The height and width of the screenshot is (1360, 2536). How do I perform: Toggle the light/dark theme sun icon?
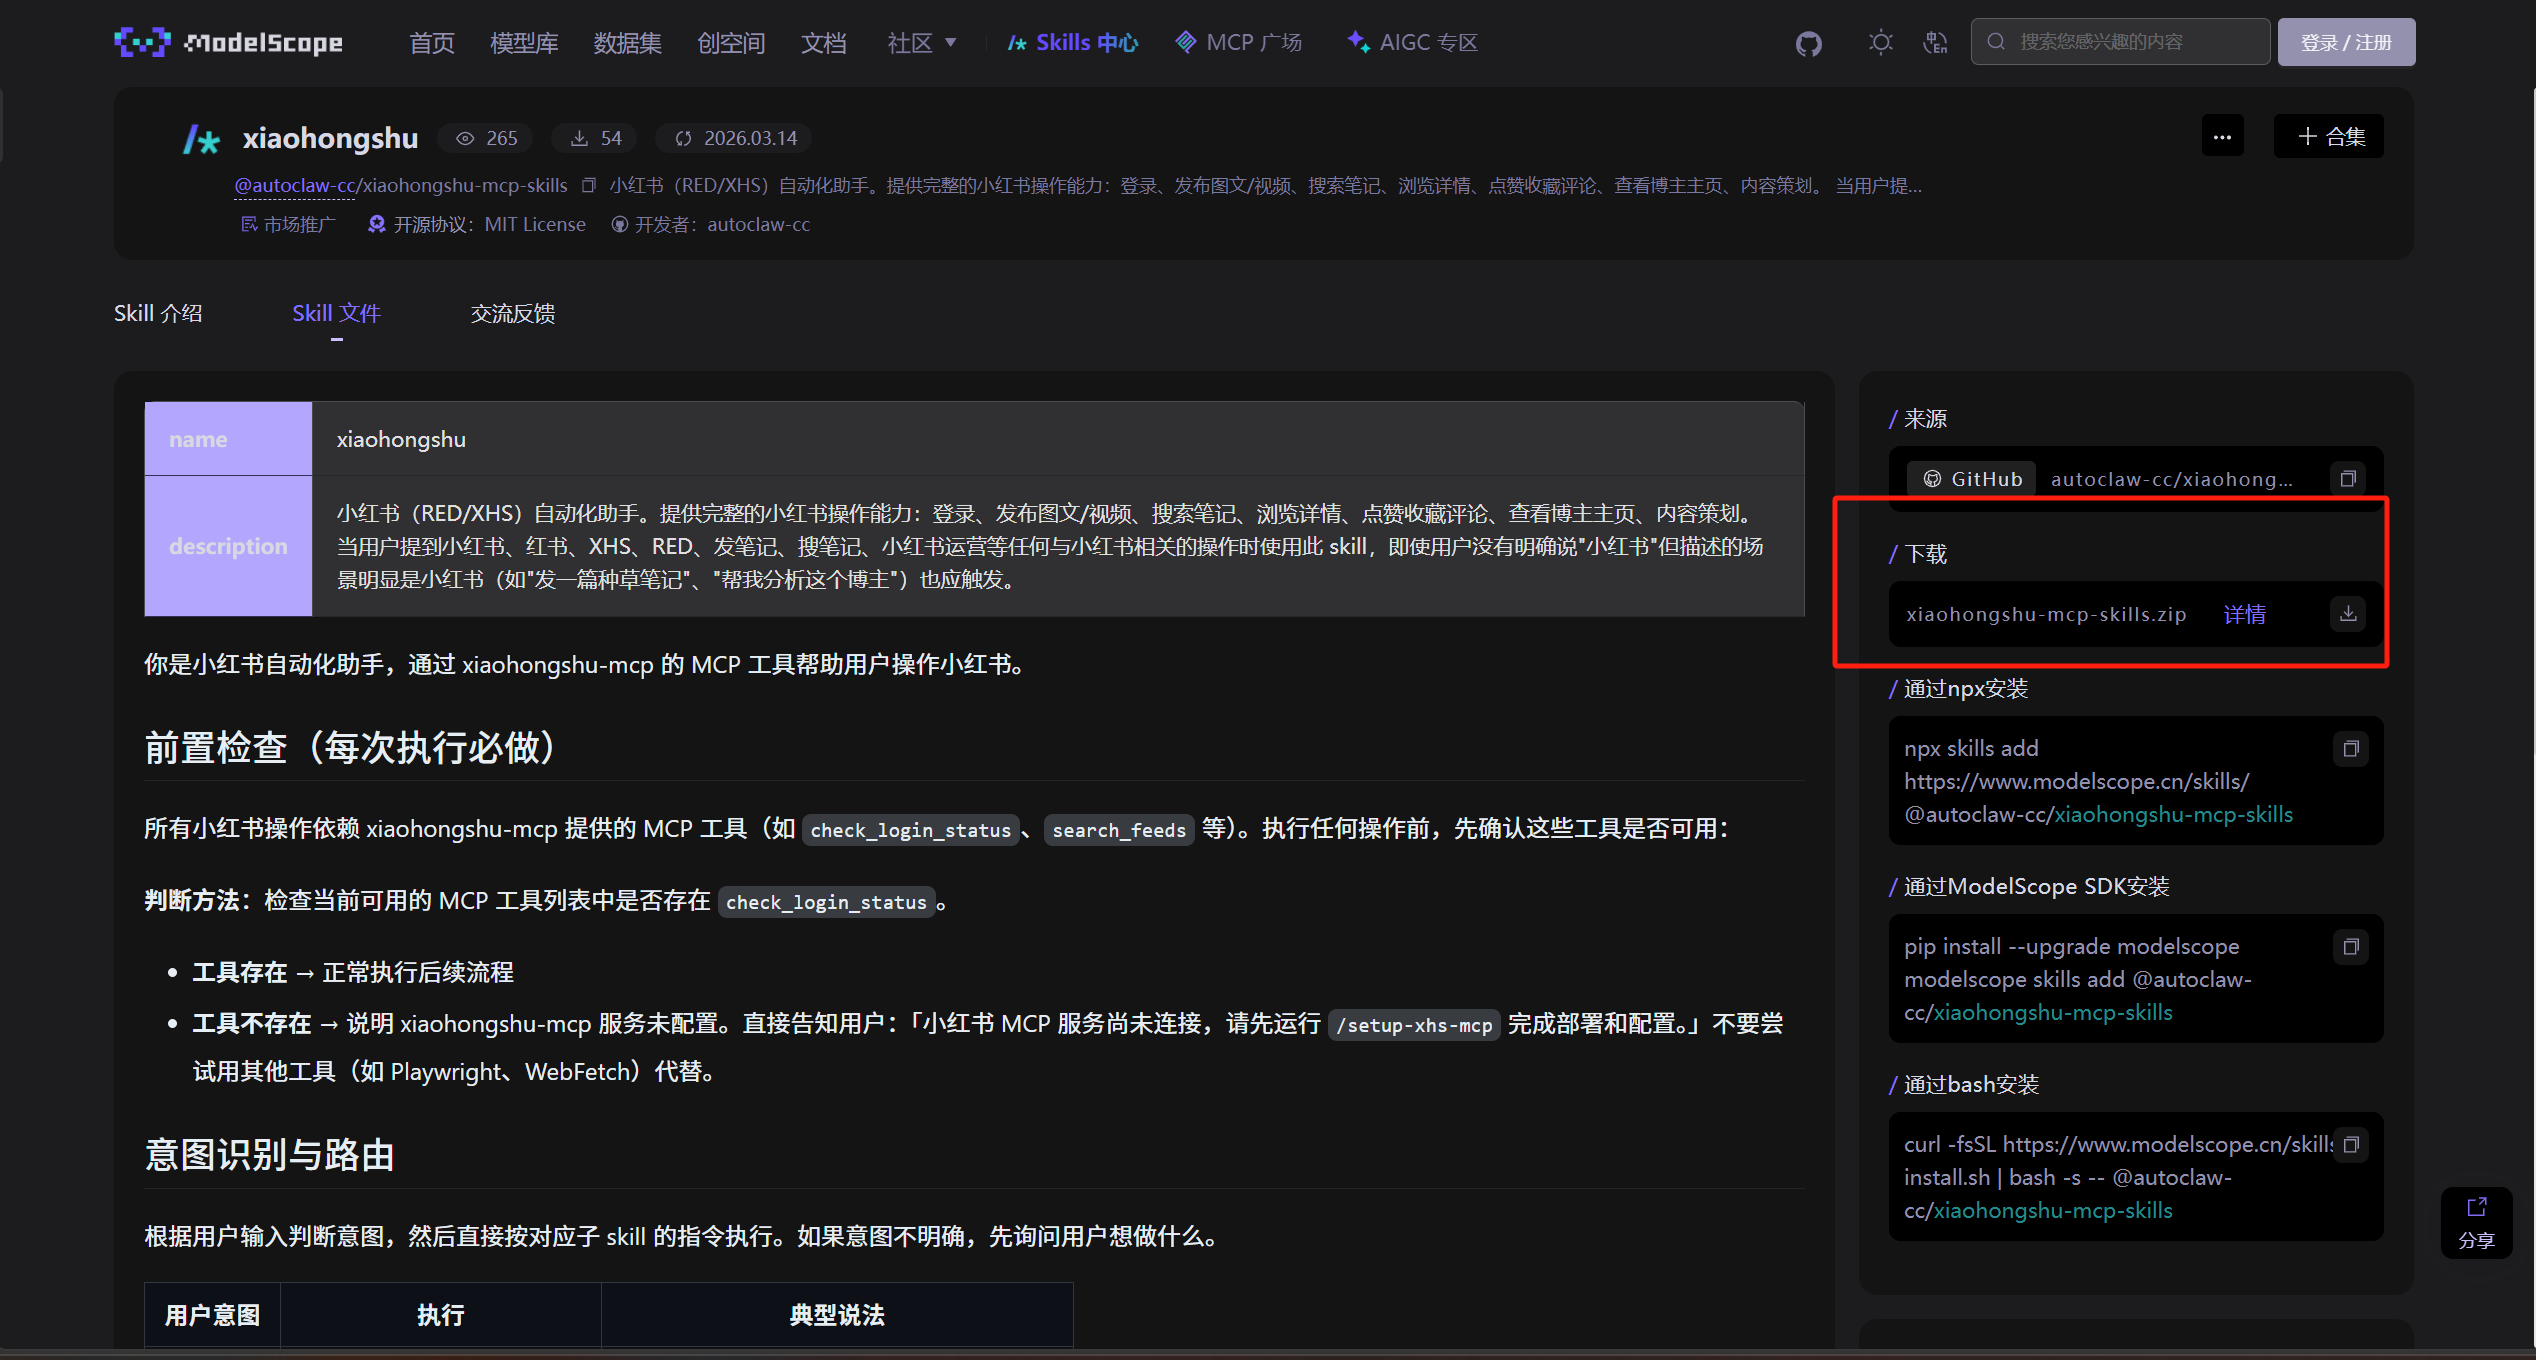coord(1881,42)
